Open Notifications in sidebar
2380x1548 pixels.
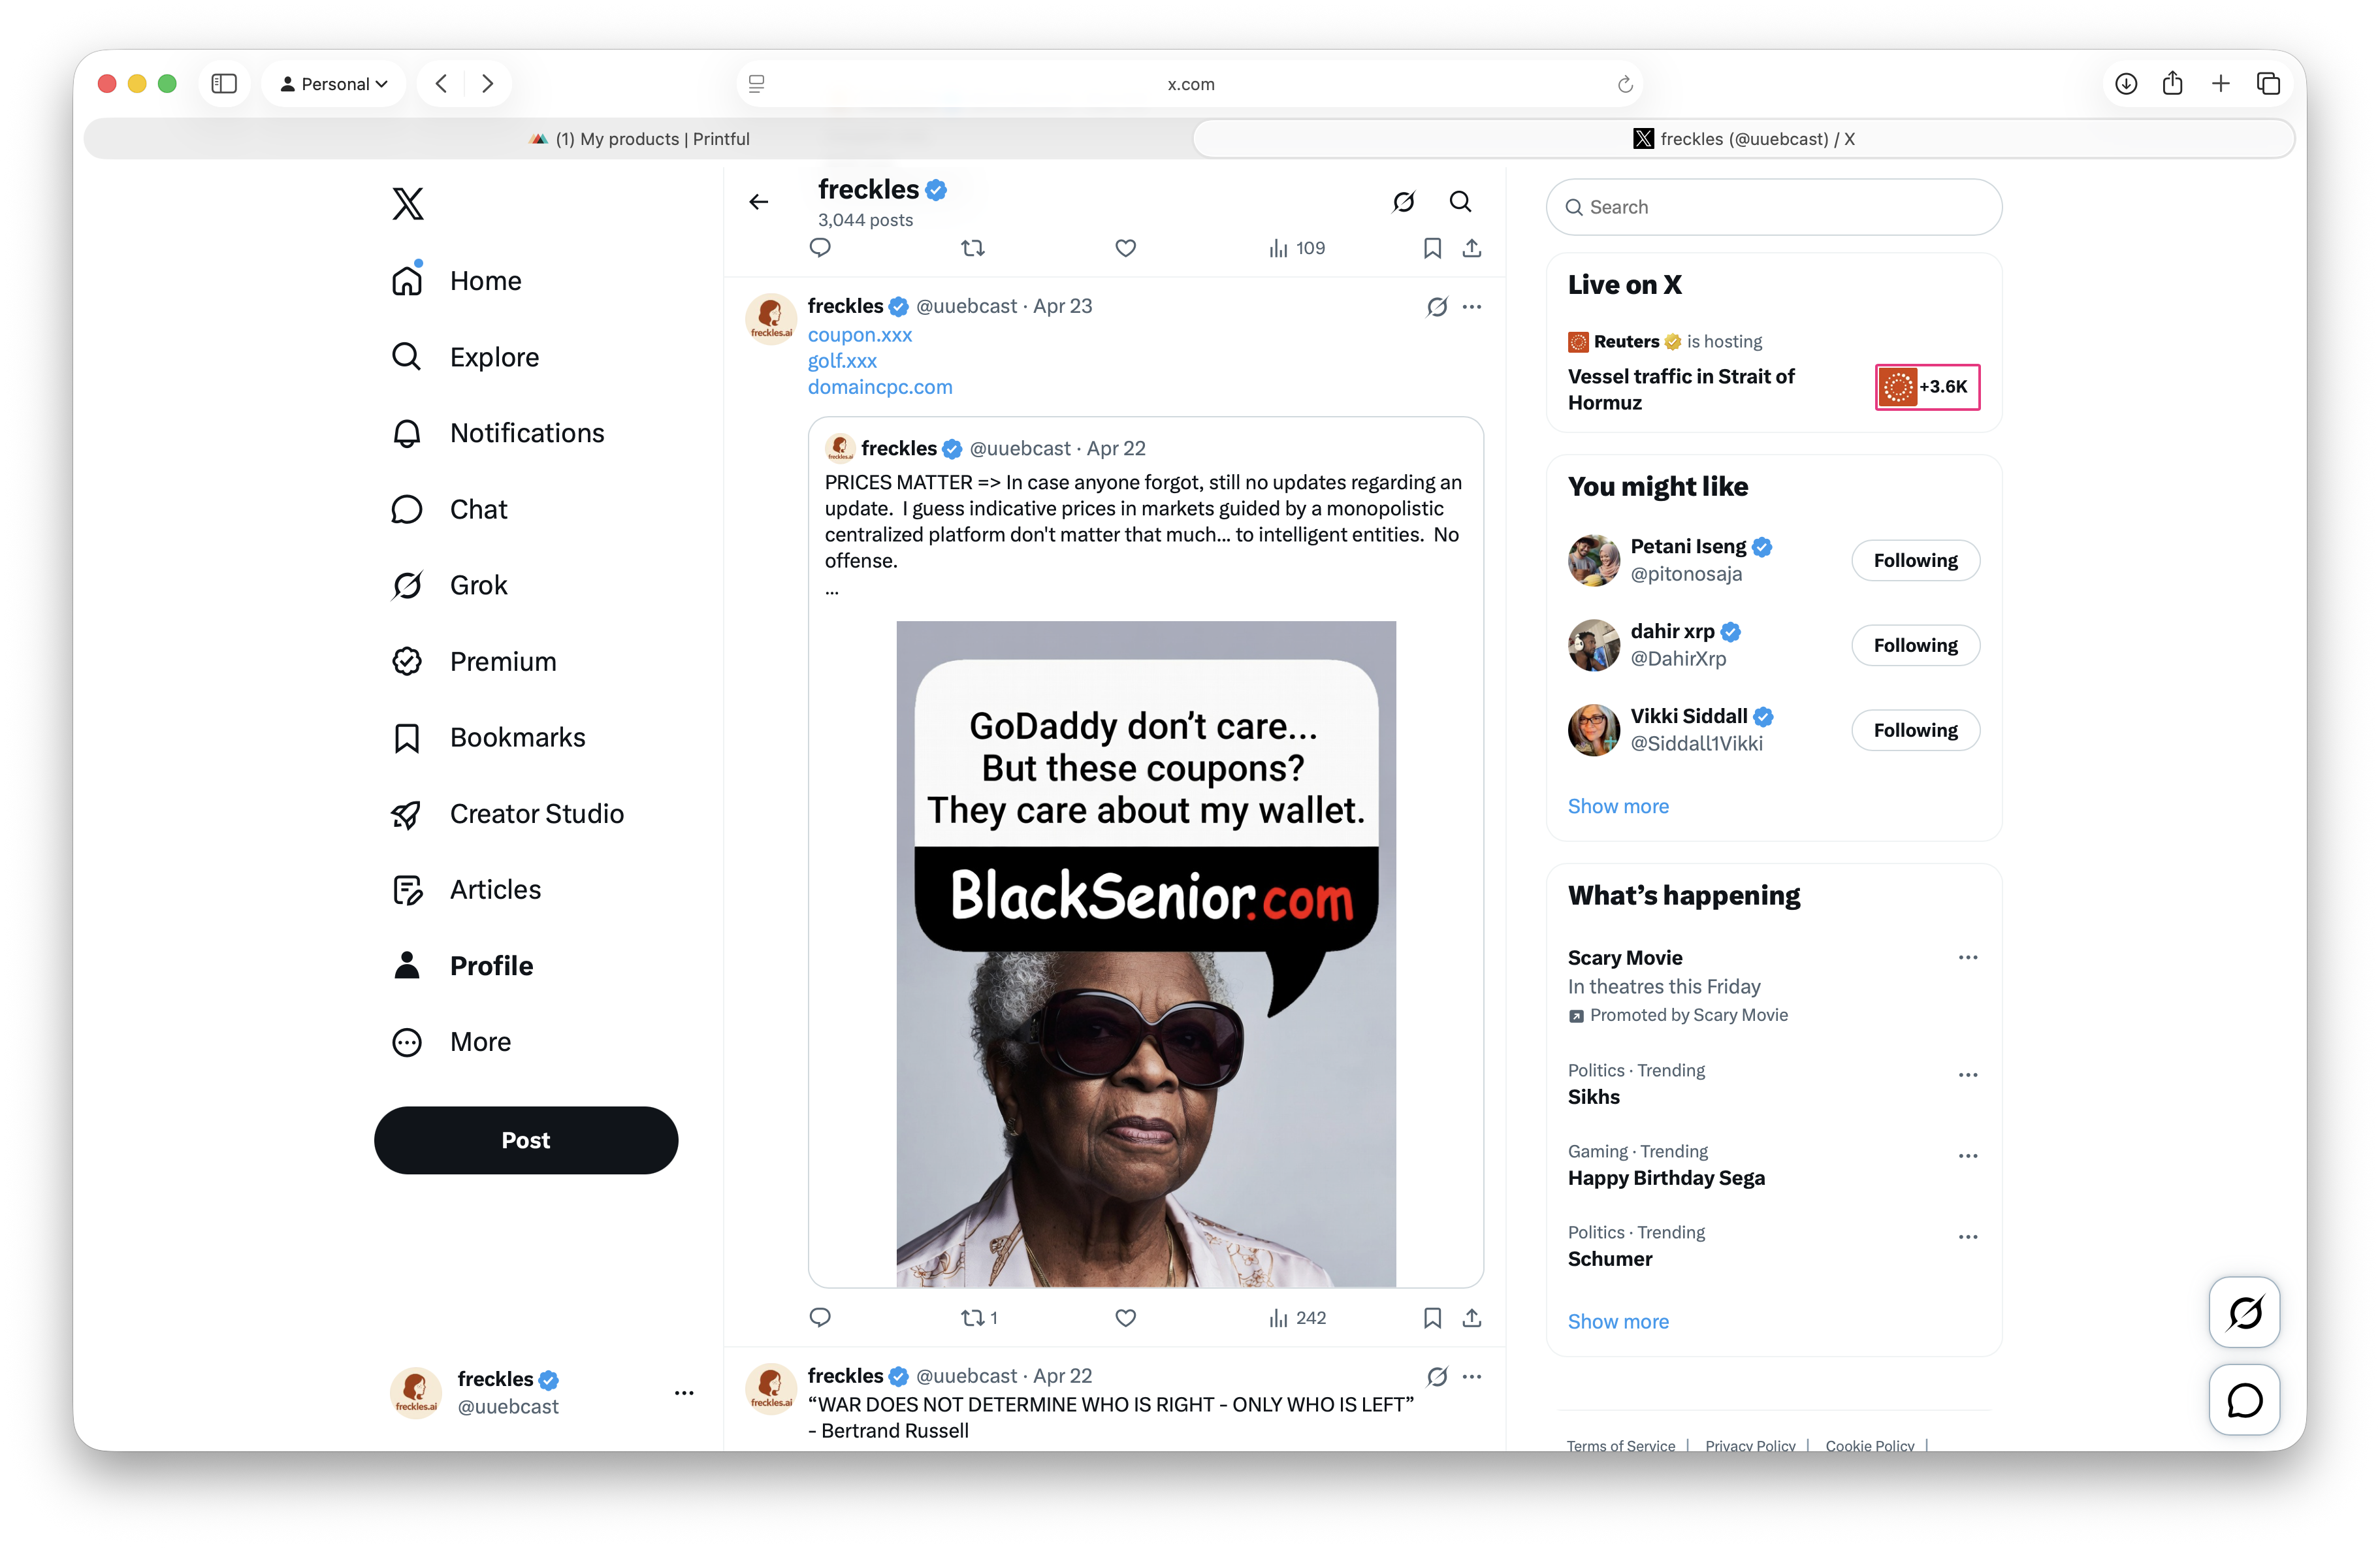pos(498,433)
